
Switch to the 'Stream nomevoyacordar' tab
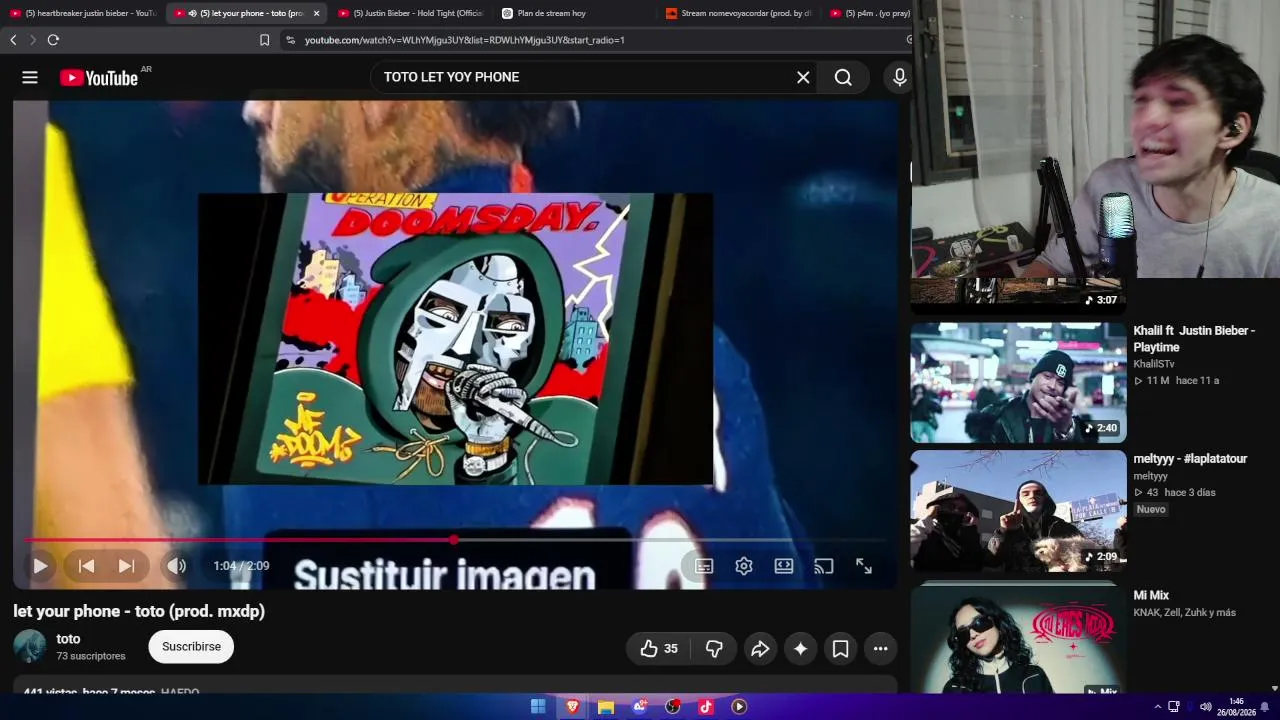click(x=738, y=13)
